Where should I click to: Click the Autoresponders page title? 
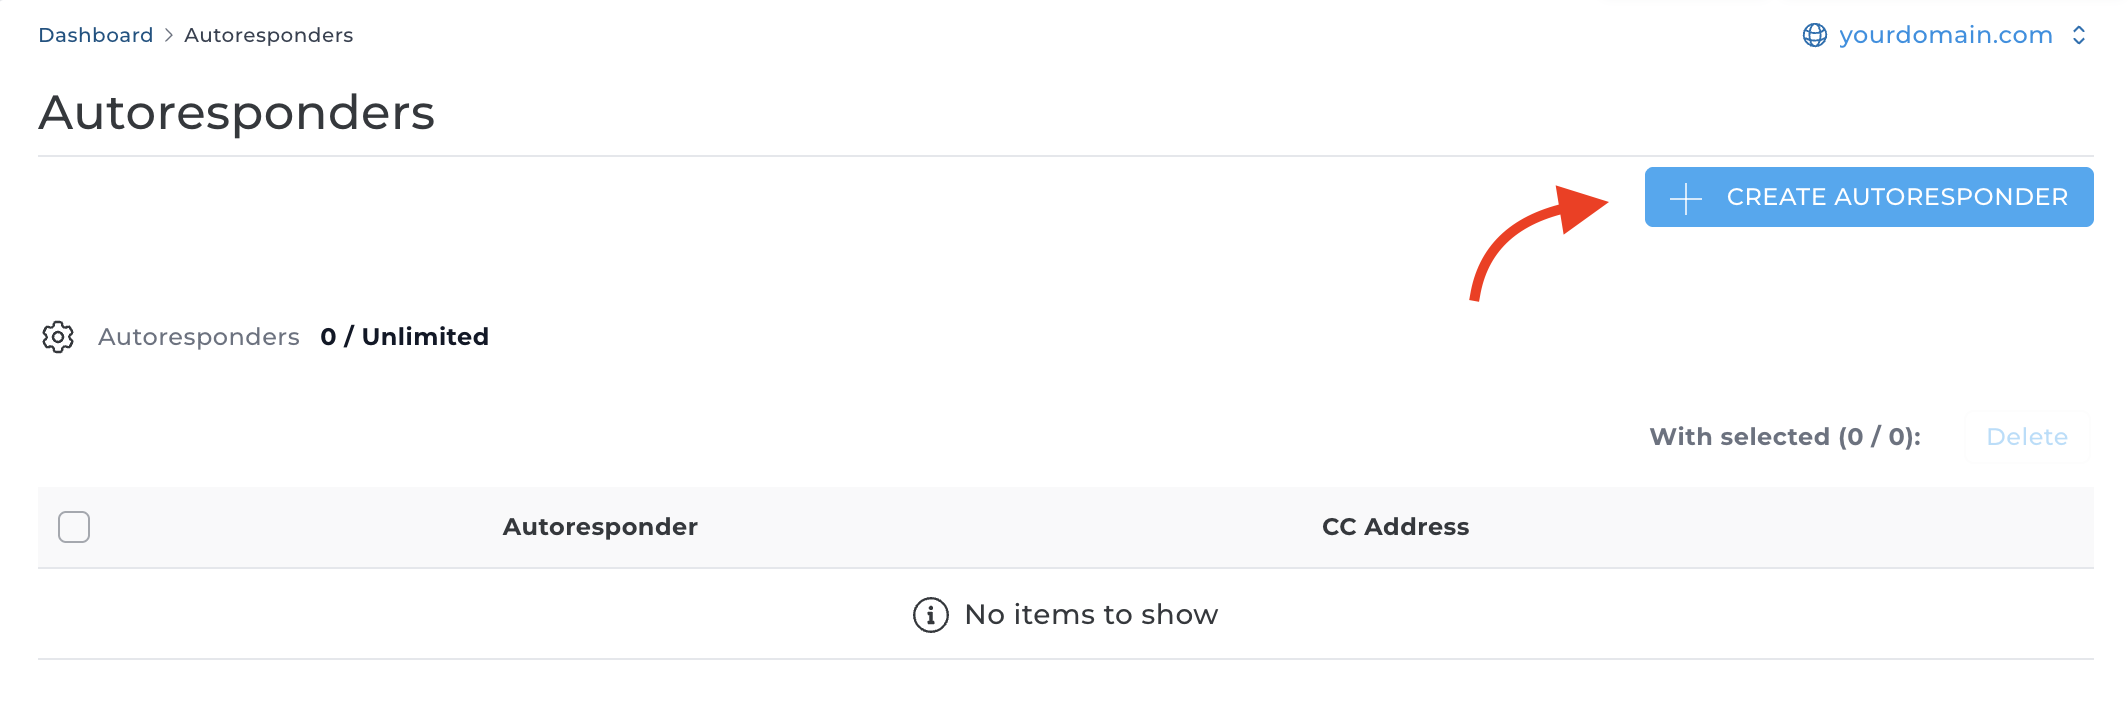(236, 112)
